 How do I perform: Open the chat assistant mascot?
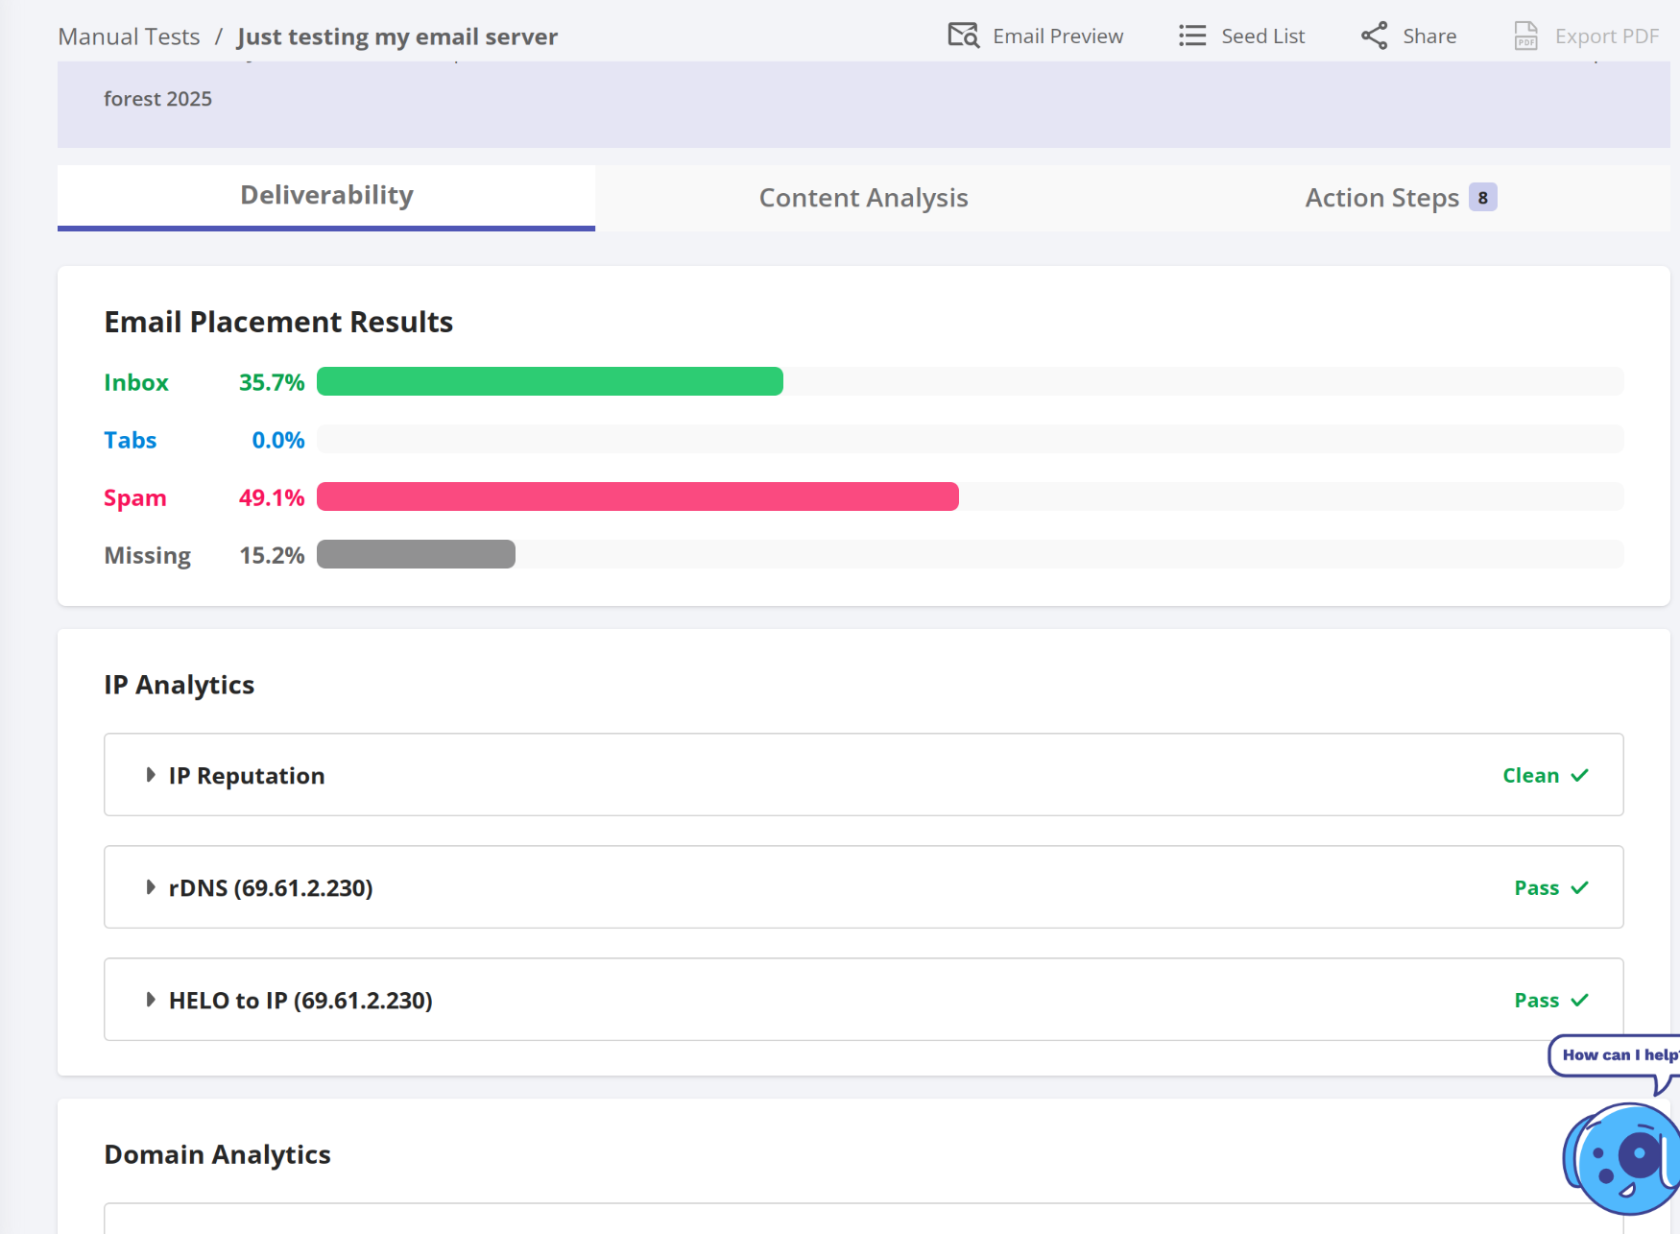point(1622,1158)
